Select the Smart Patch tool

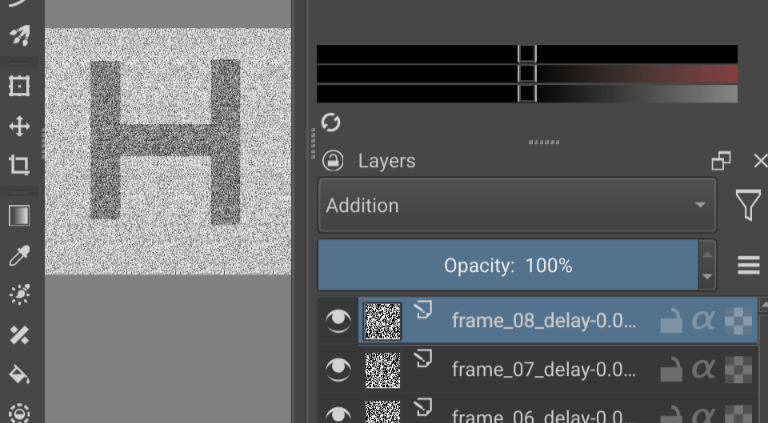[19, 335]
